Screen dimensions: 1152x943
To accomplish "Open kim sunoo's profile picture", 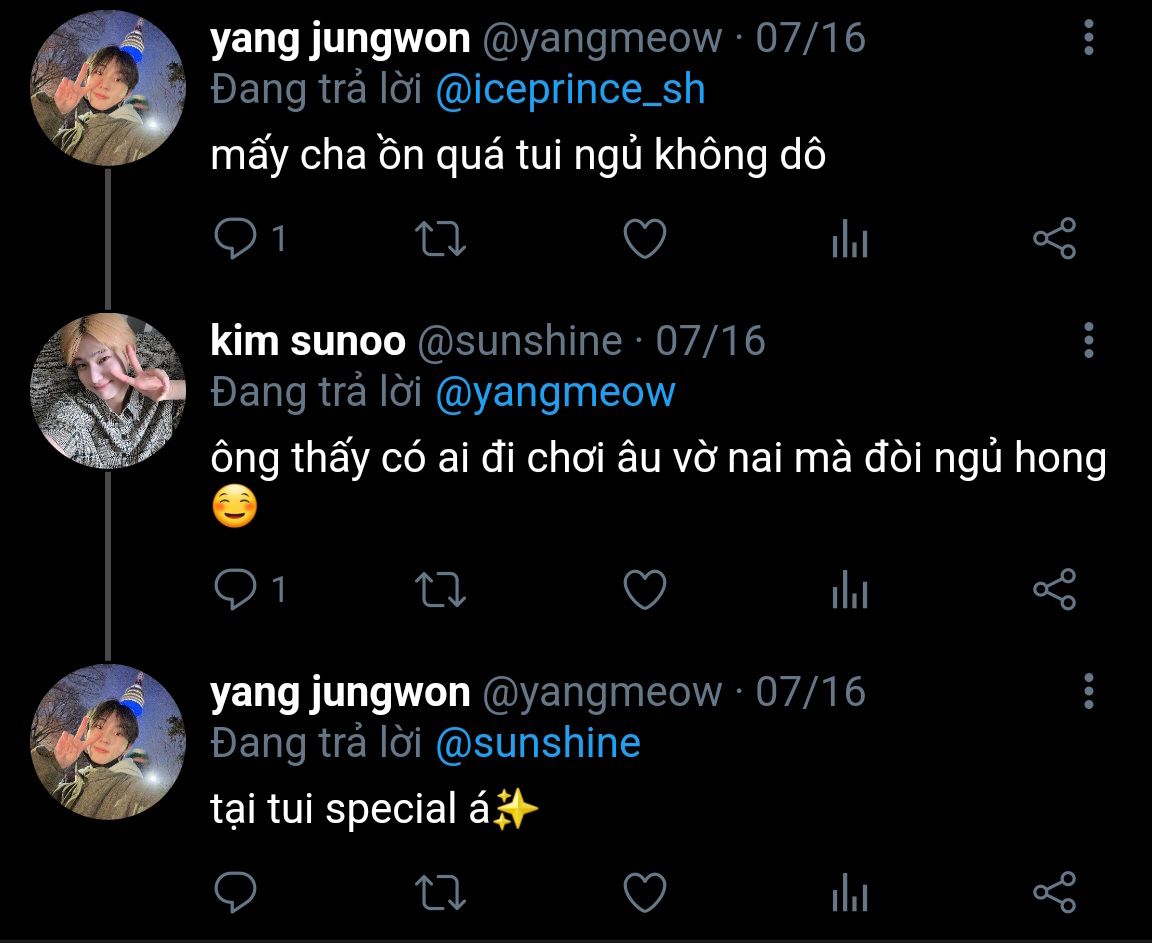I will click(x=108, y=390).
